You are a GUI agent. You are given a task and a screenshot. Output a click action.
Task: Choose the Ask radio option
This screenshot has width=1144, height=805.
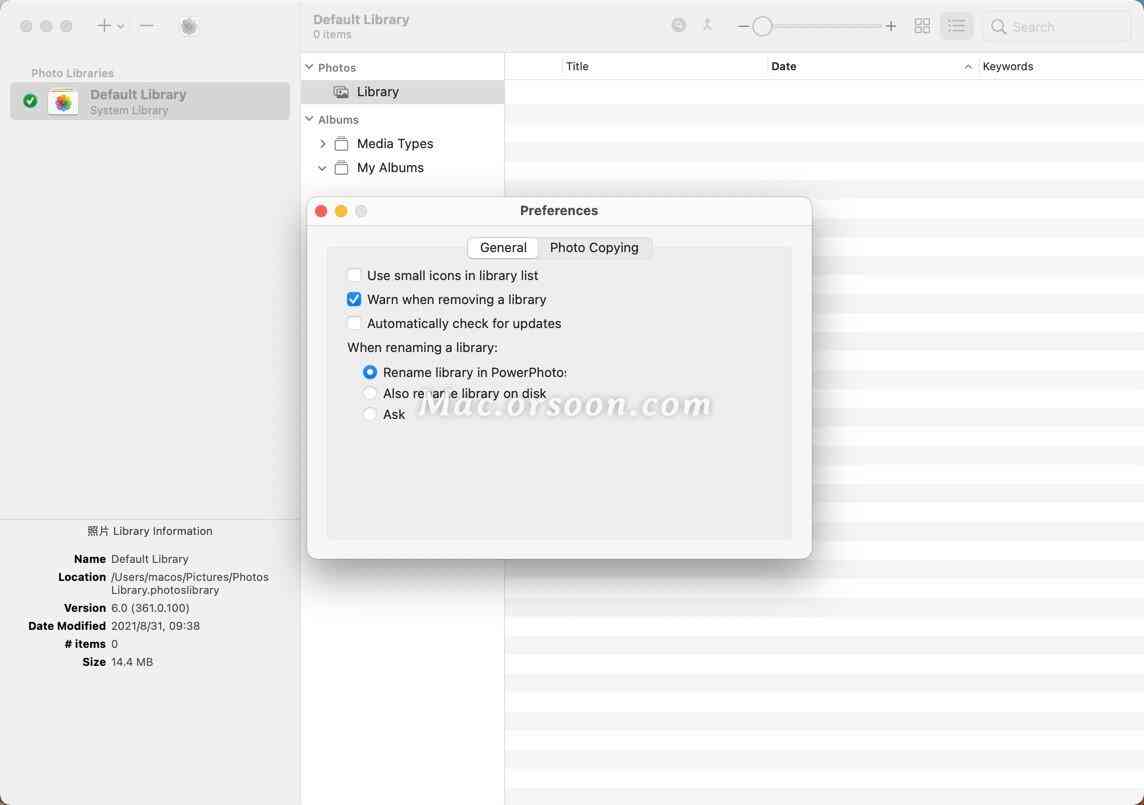pos(370,414)
